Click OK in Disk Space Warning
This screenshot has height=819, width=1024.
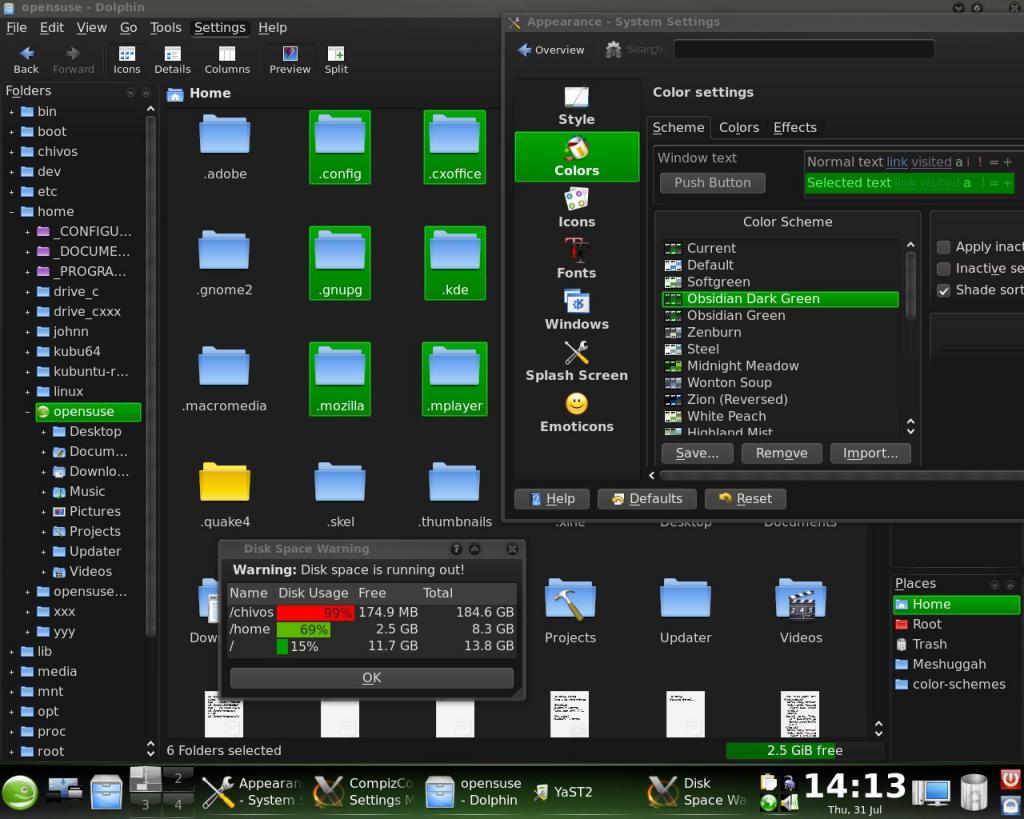pos(372,678)
